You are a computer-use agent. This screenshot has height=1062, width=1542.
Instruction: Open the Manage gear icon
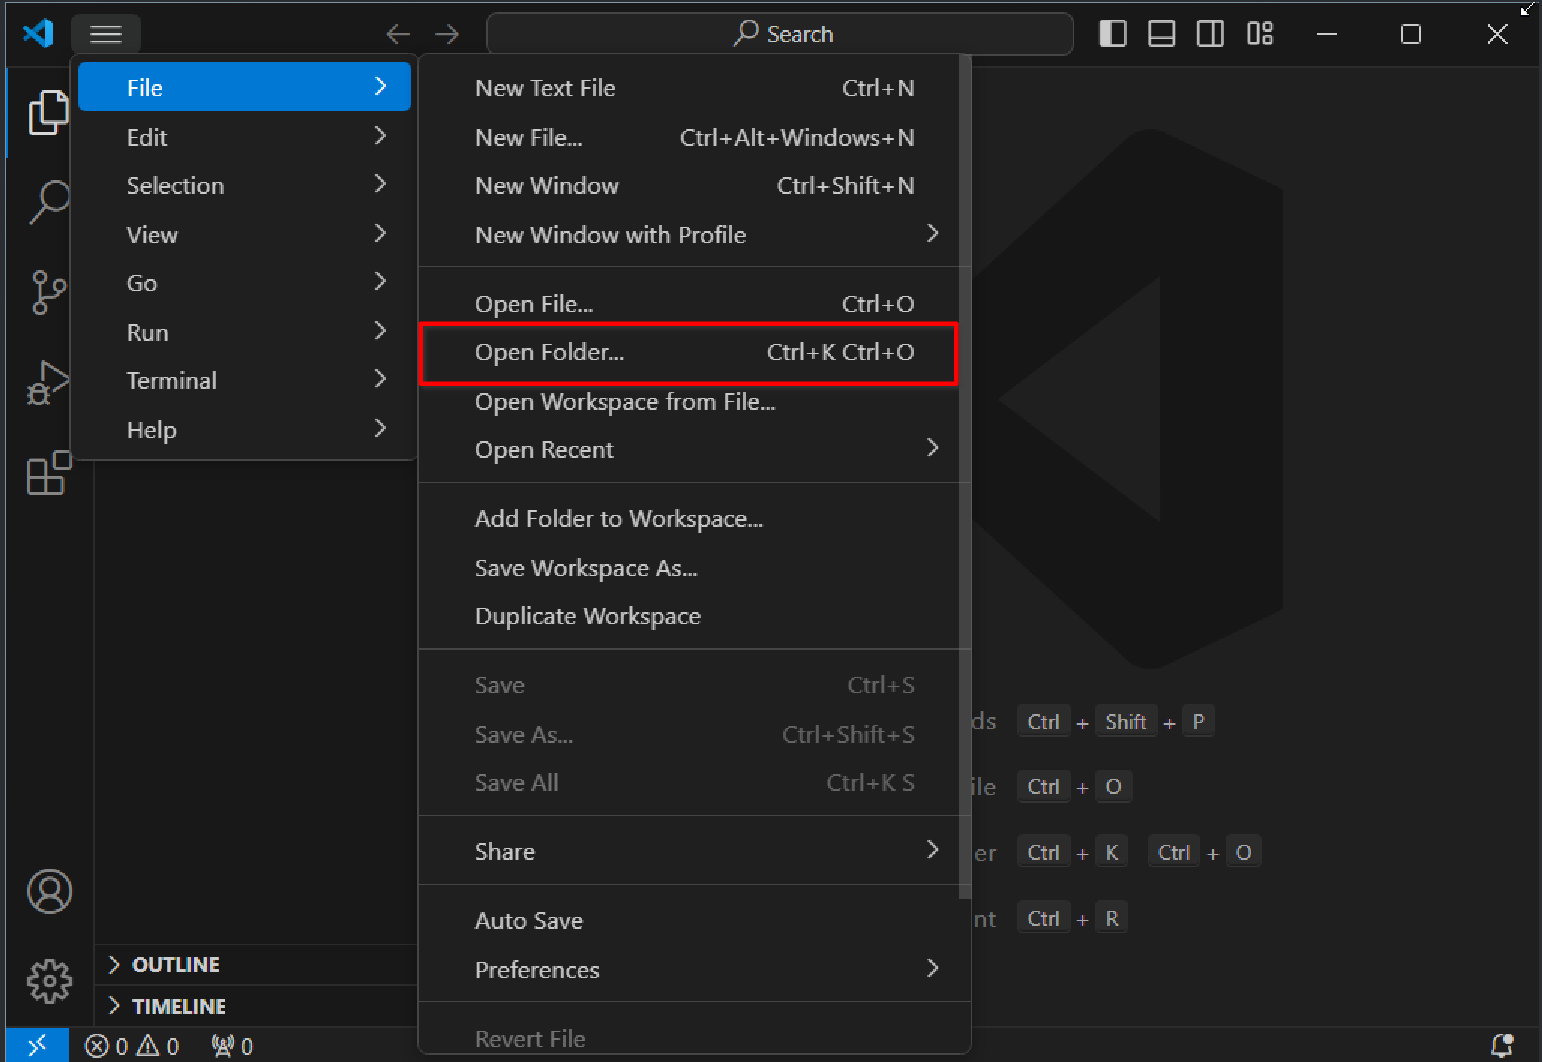(x=49, y=981)
